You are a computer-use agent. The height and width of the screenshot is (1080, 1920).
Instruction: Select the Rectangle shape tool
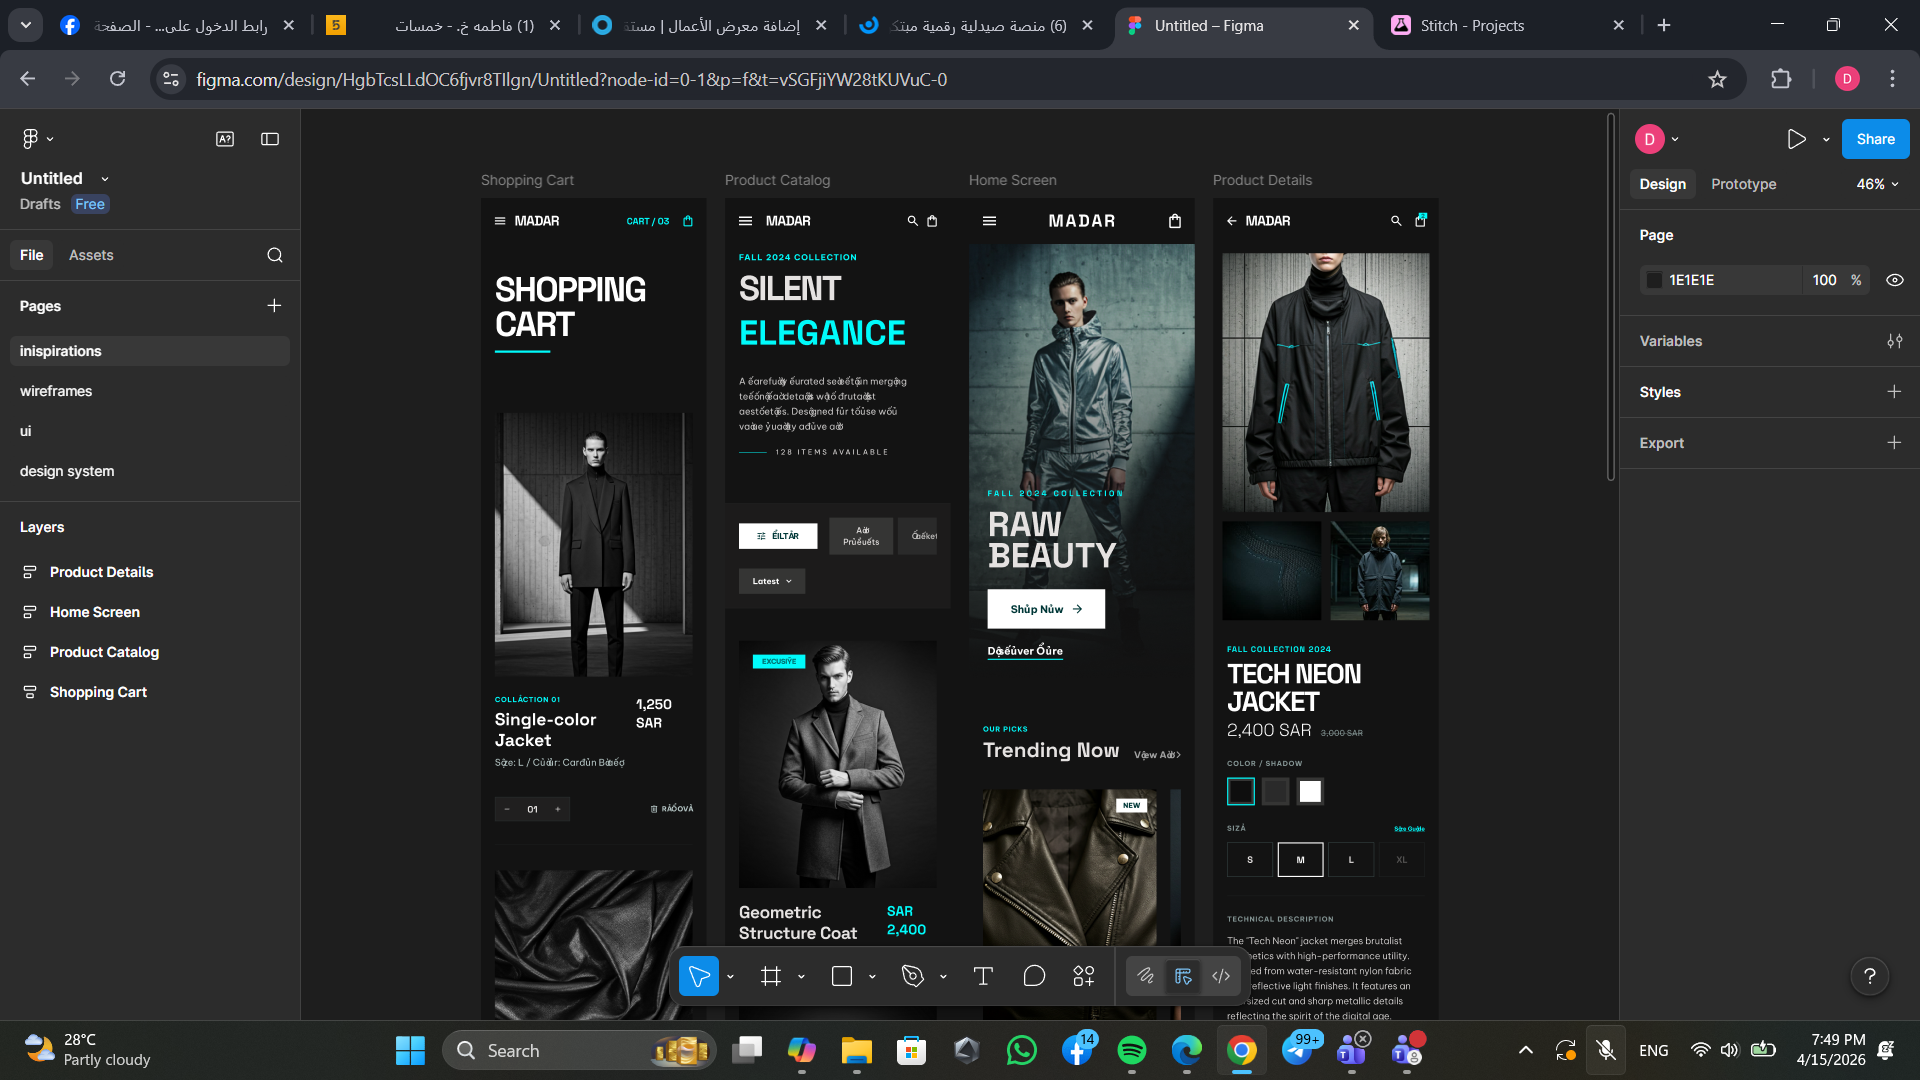point(842,976)
